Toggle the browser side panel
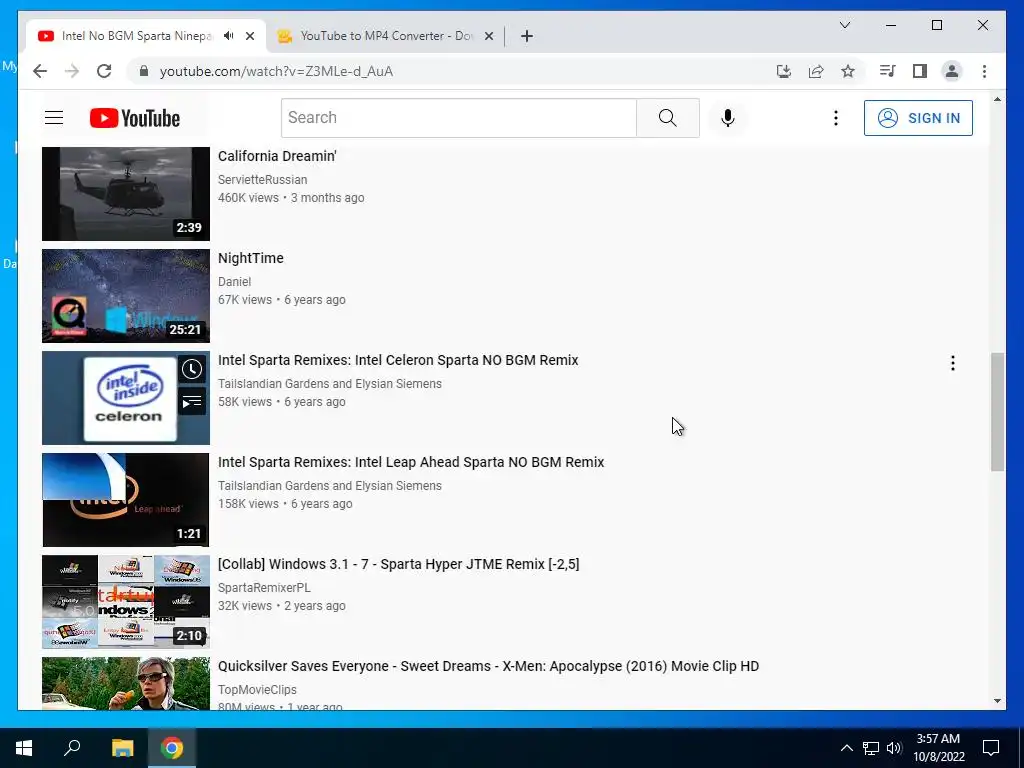This screenshot has height=768, width=1024. tap(920, 71)
